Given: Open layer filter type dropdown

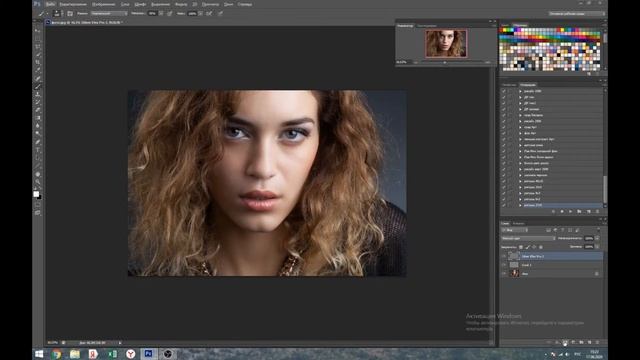Looking at the screenshot, I should point(515,230).
